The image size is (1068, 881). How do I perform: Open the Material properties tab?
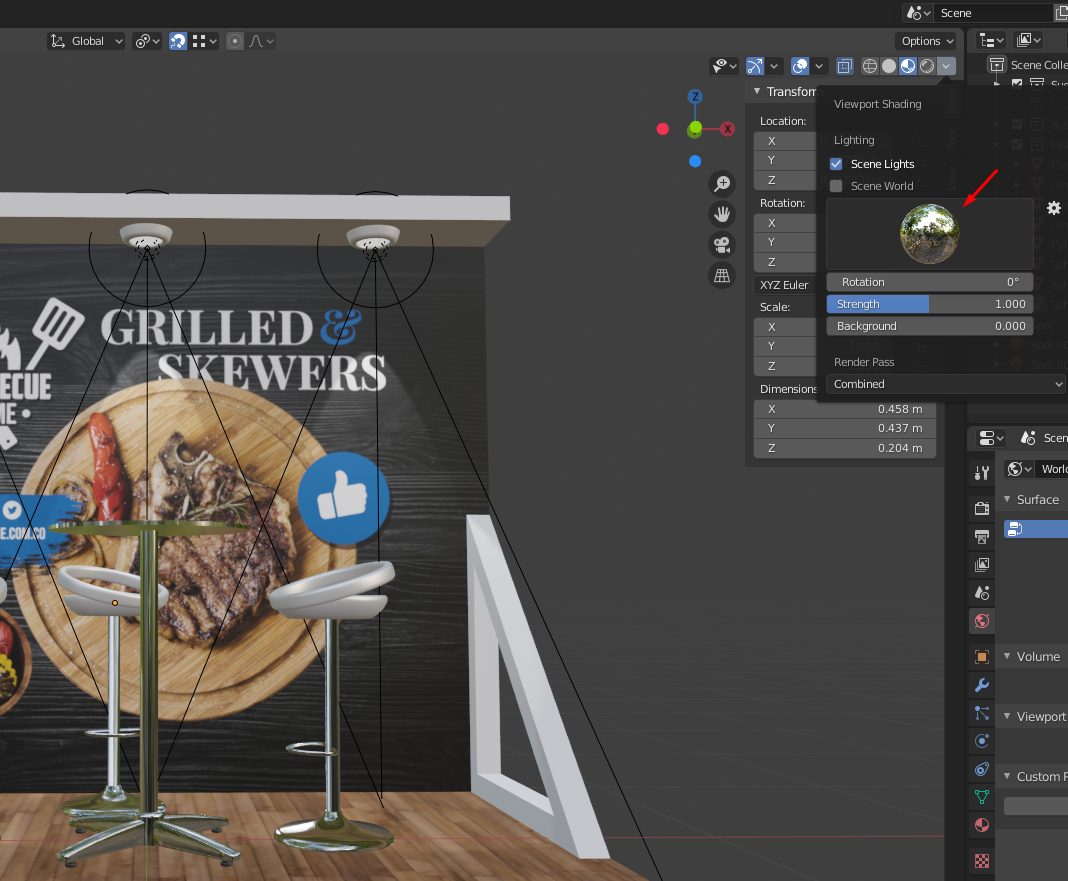click(x=981, y=825)
